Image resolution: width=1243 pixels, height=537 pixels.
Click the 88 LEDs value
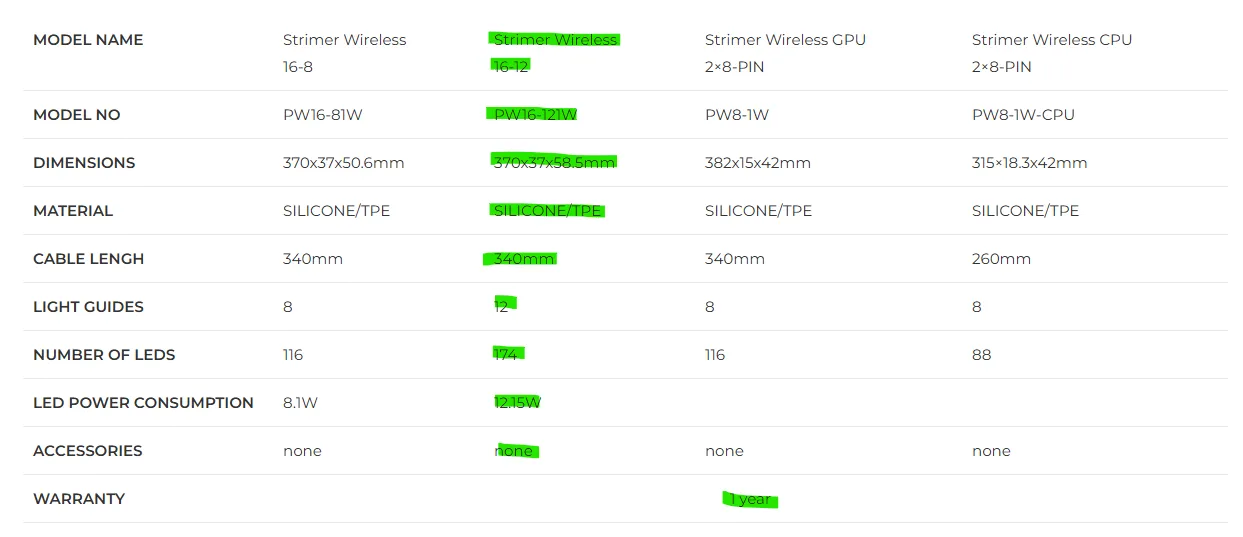coord(981,355)
